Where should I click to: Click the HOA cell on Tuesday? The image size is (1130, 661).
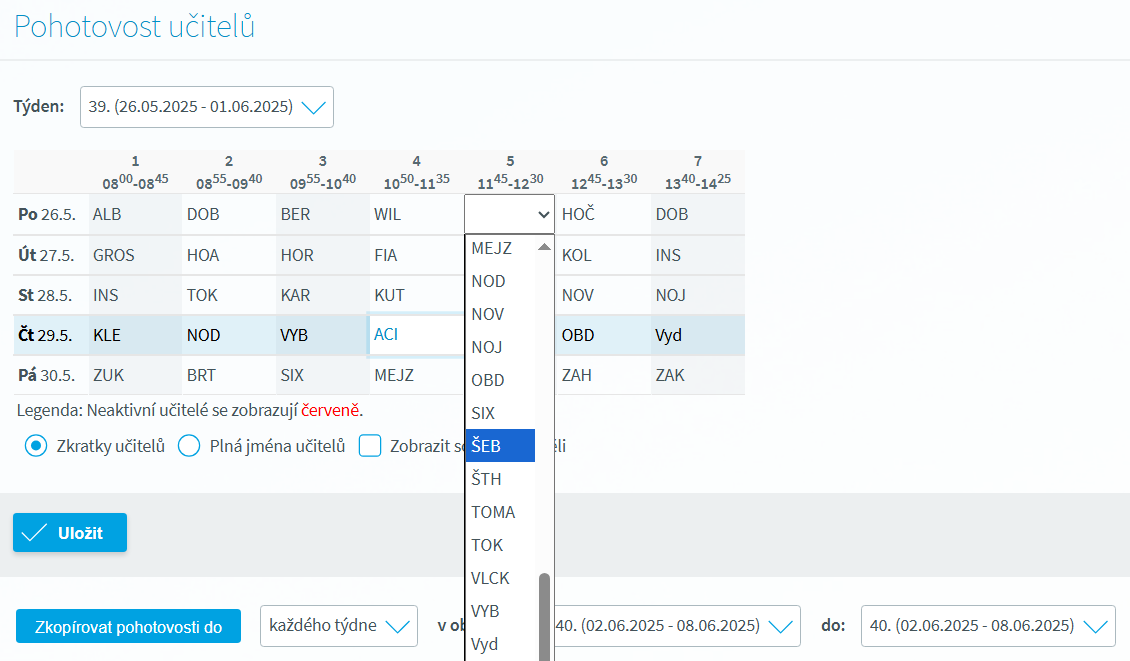click(228, 255)
